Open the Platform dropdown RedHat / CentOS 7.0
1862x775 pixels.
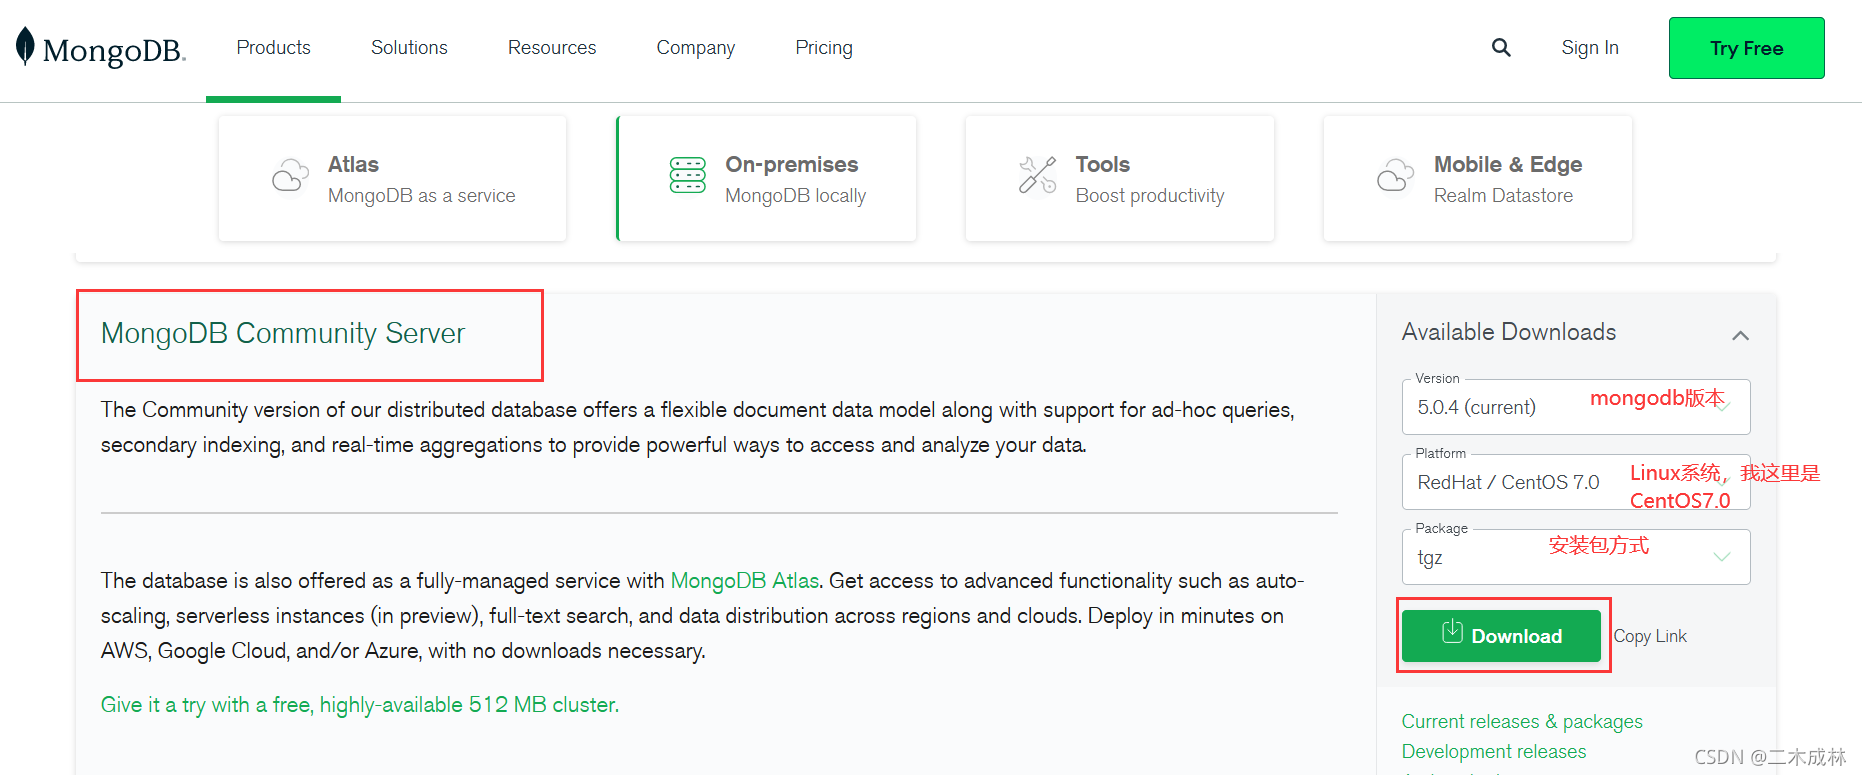click(x=1576, y=482)
